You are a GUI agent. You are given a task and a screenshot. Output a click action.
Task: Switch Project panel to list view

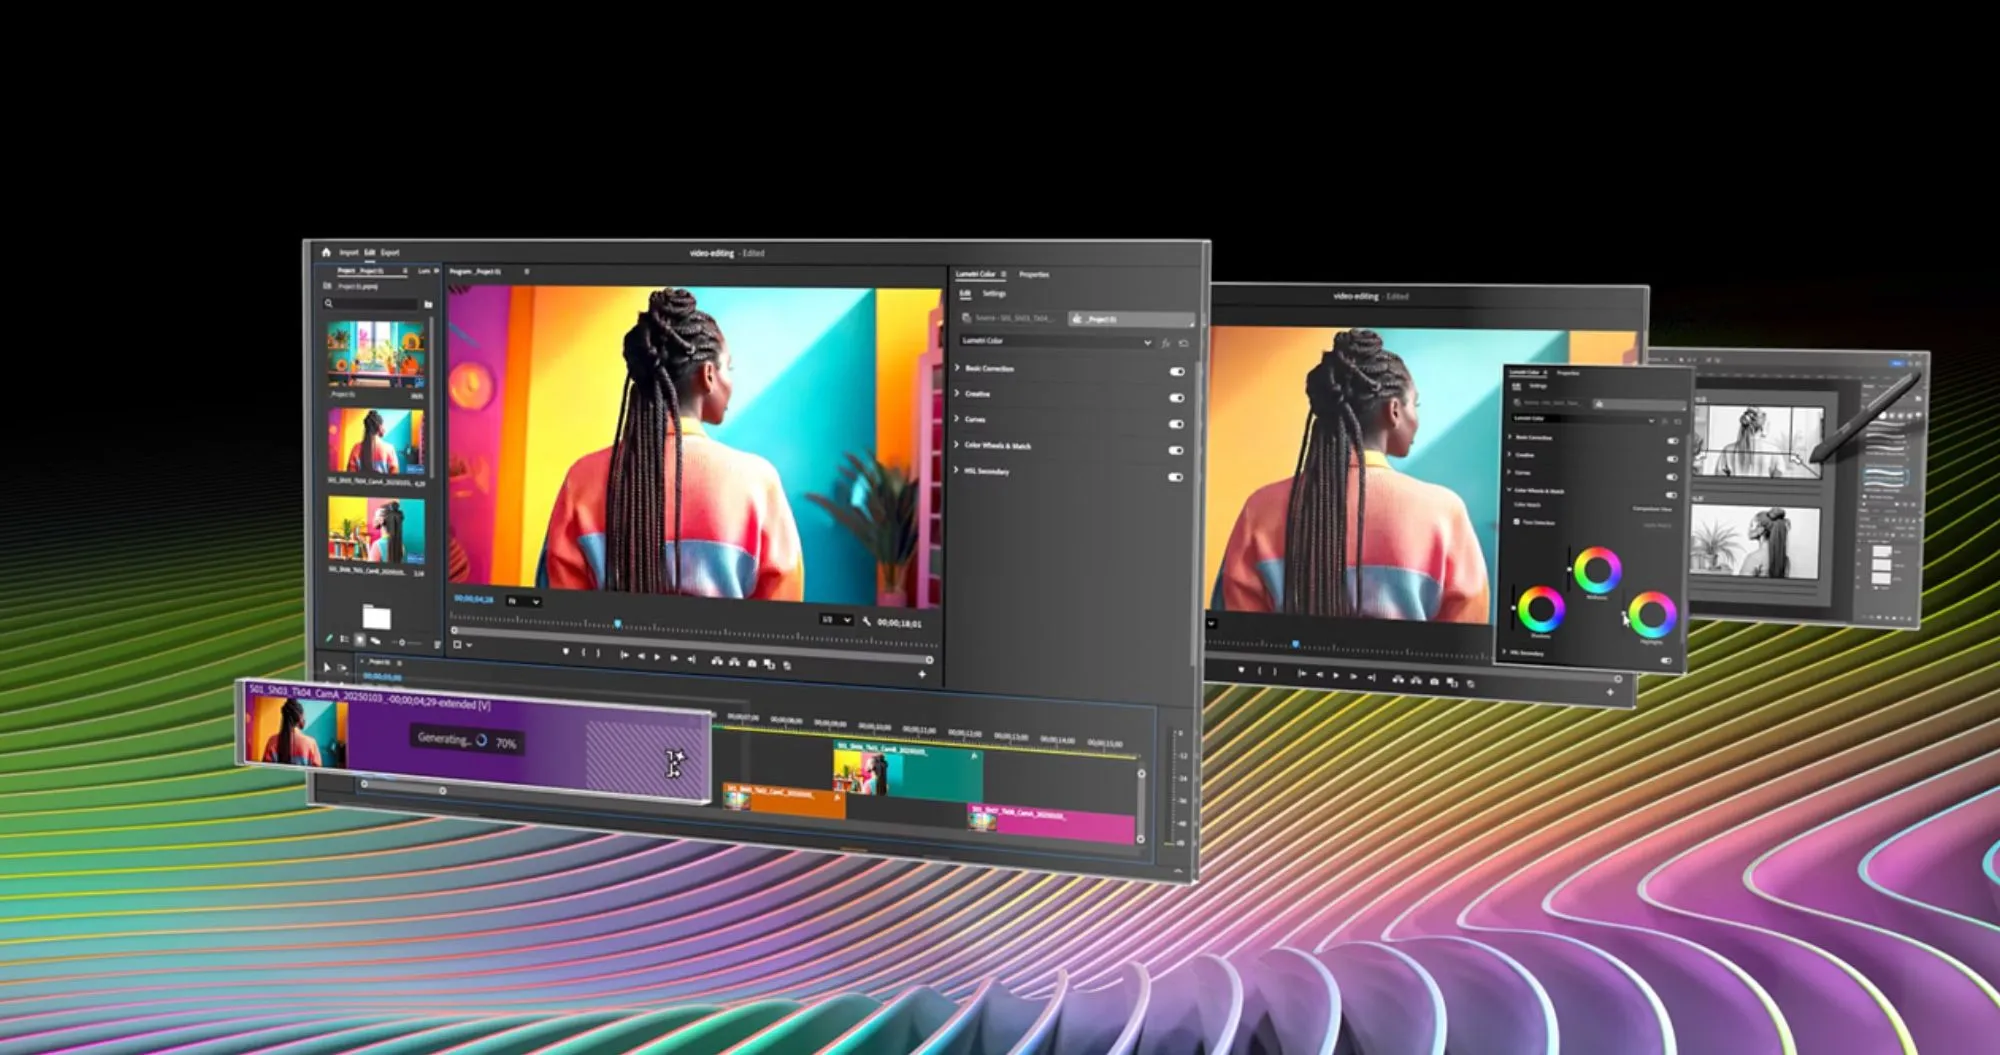coord(345,639)
